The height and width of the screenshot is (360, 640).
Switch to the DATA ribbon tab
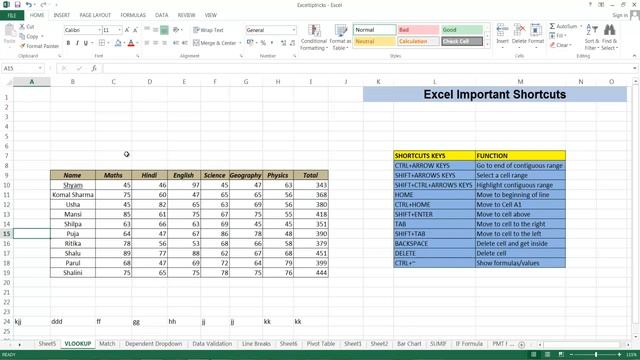[x=162, y=15]
